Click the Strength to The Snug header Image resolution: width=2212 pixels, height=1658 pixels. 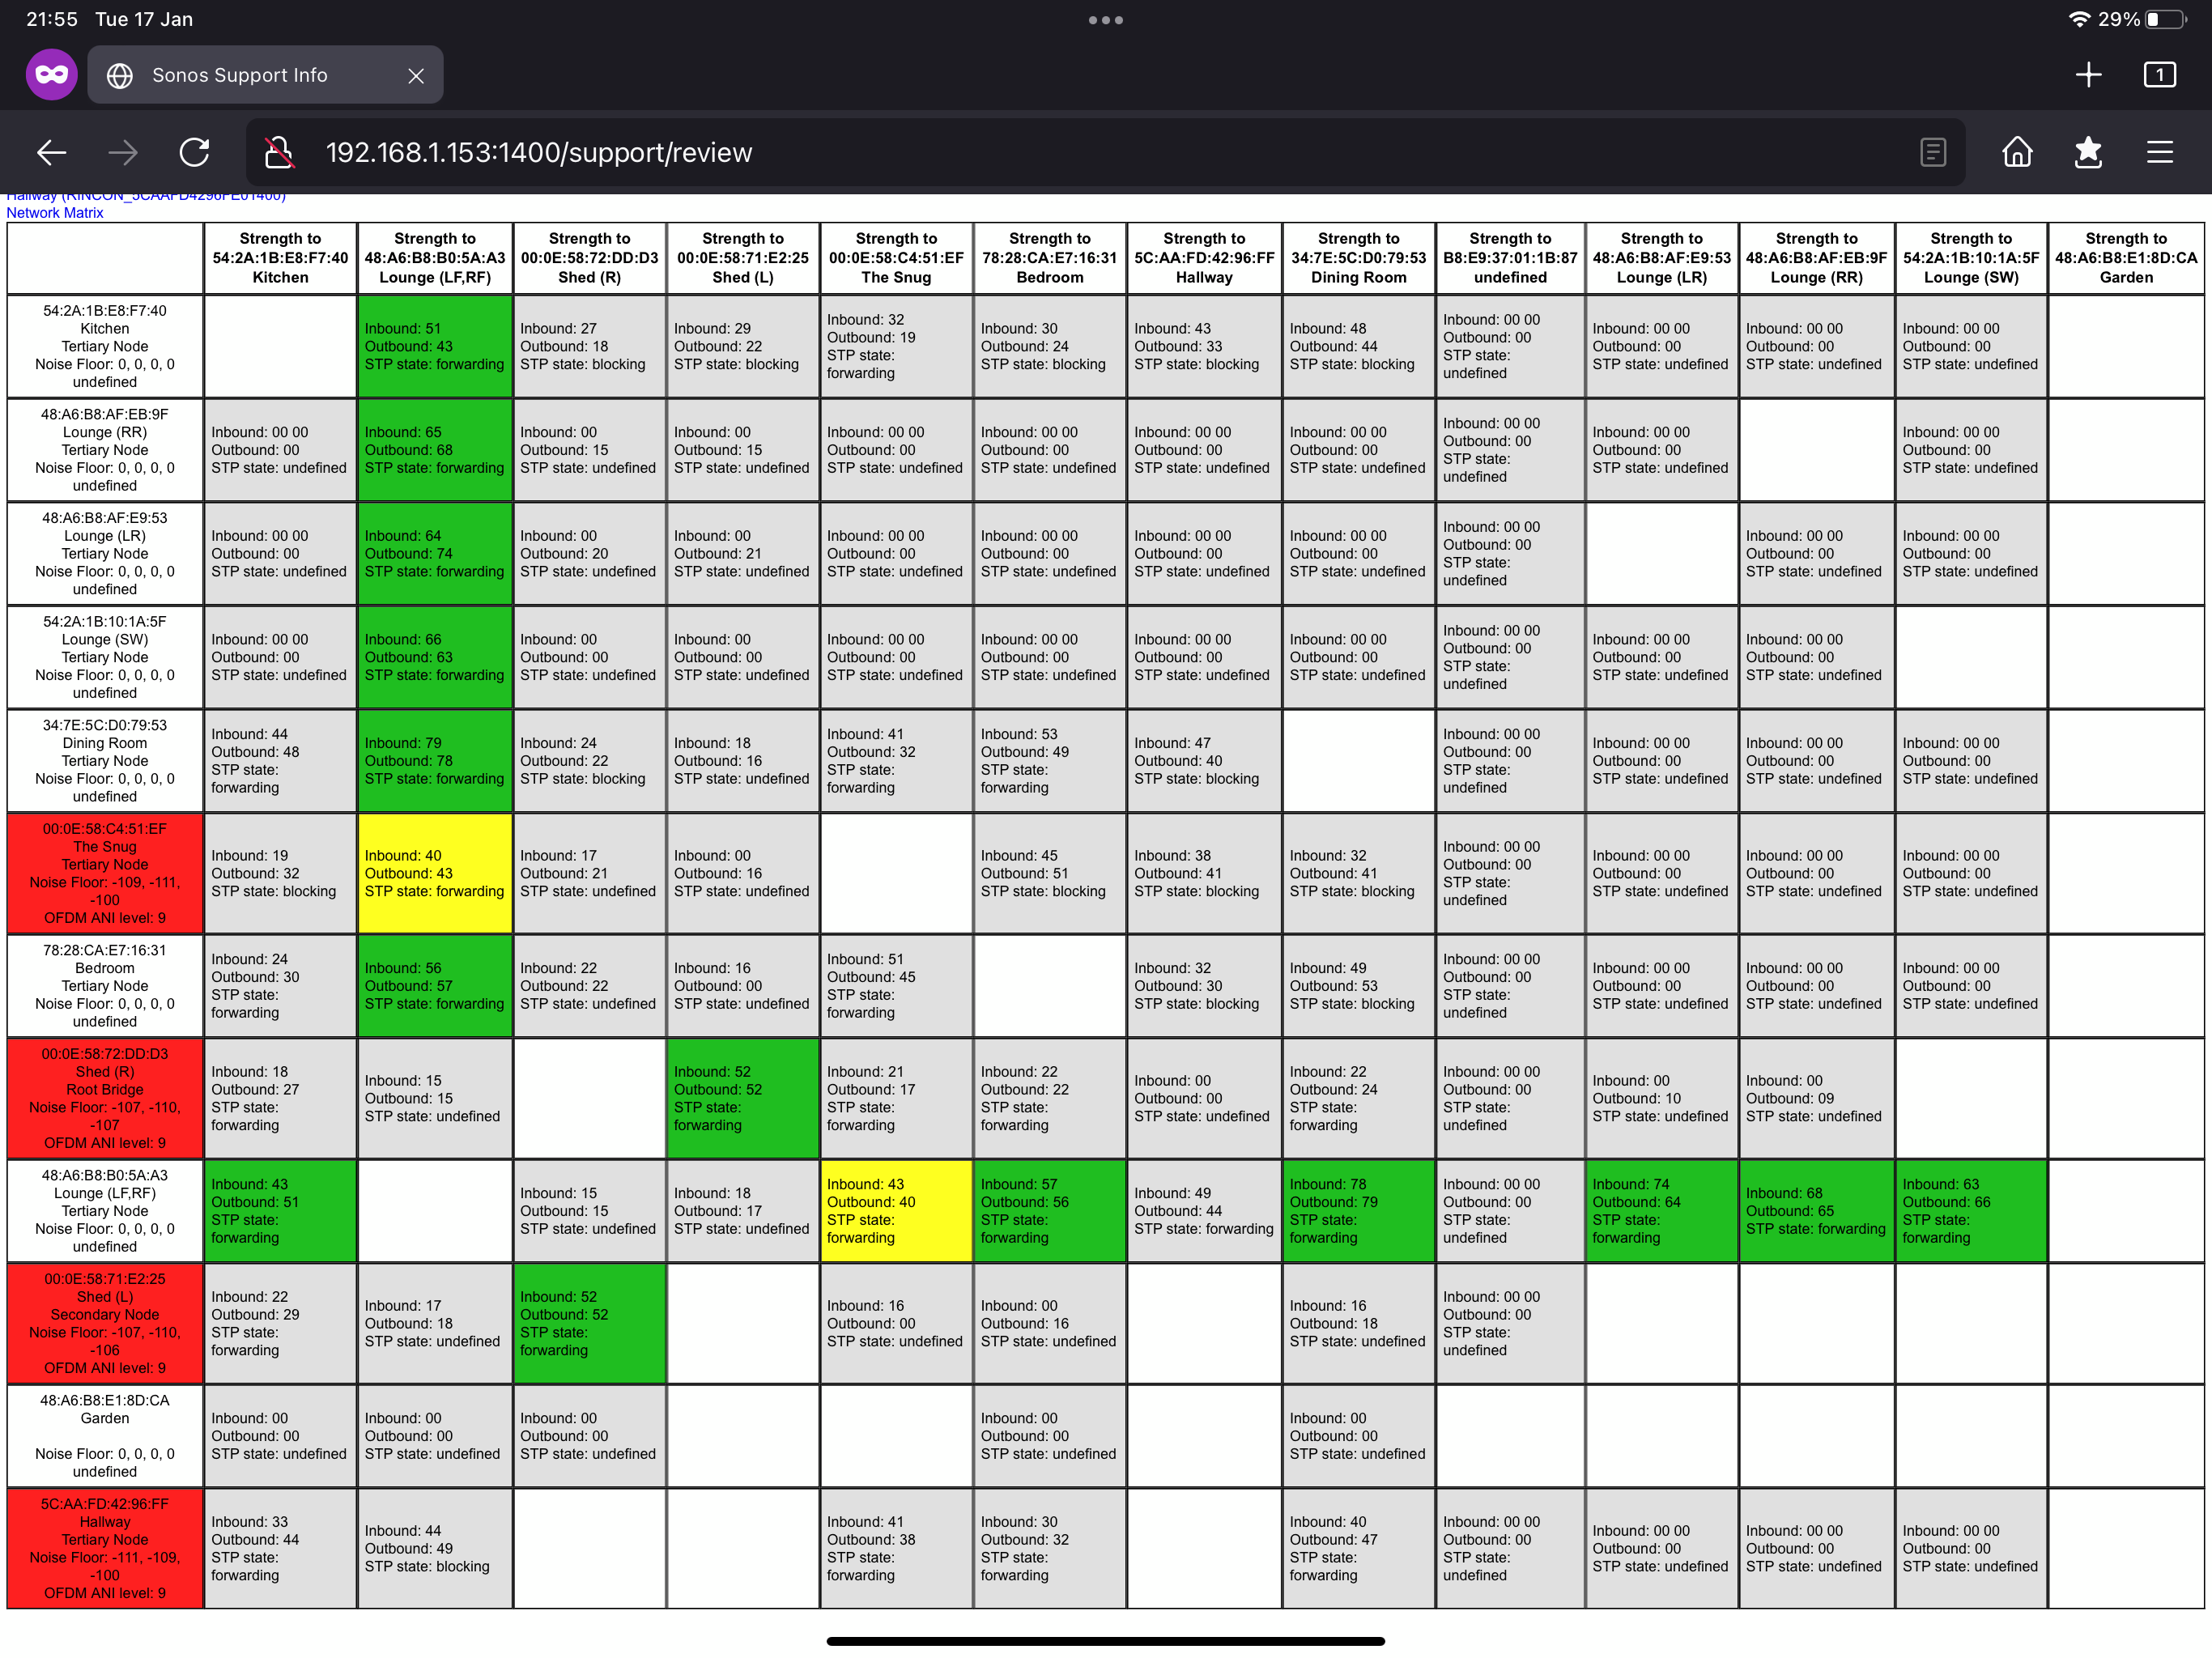[x=896, y=258]
